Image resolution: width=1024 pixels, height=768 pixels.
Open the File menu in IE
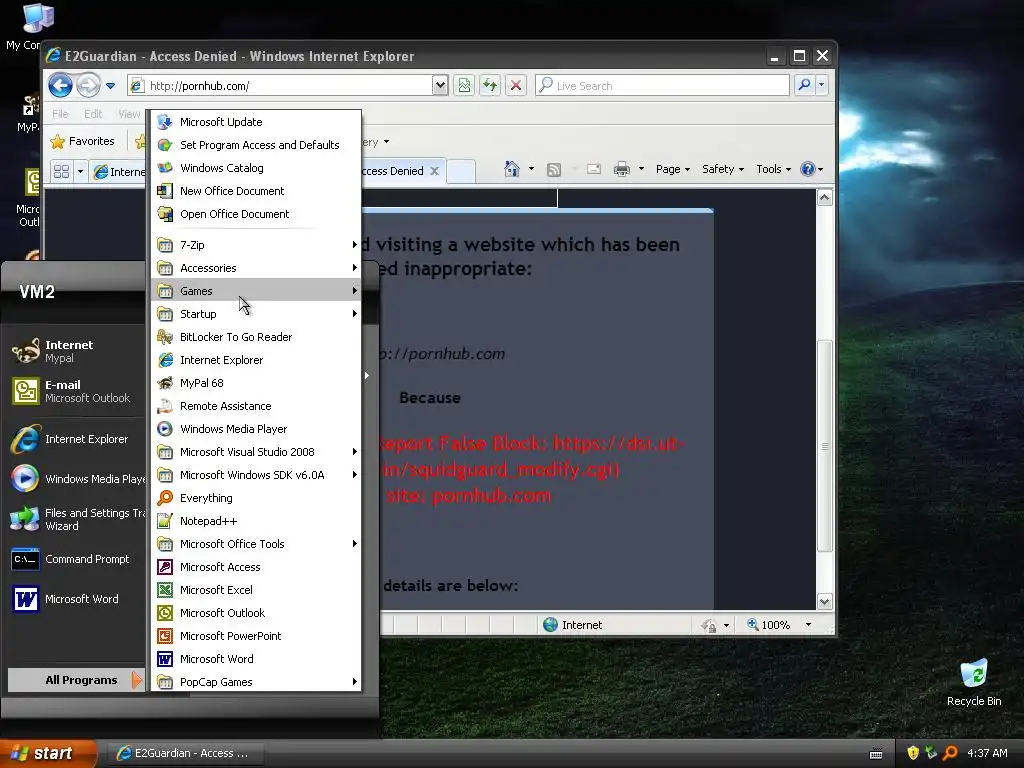click(61, 114)
